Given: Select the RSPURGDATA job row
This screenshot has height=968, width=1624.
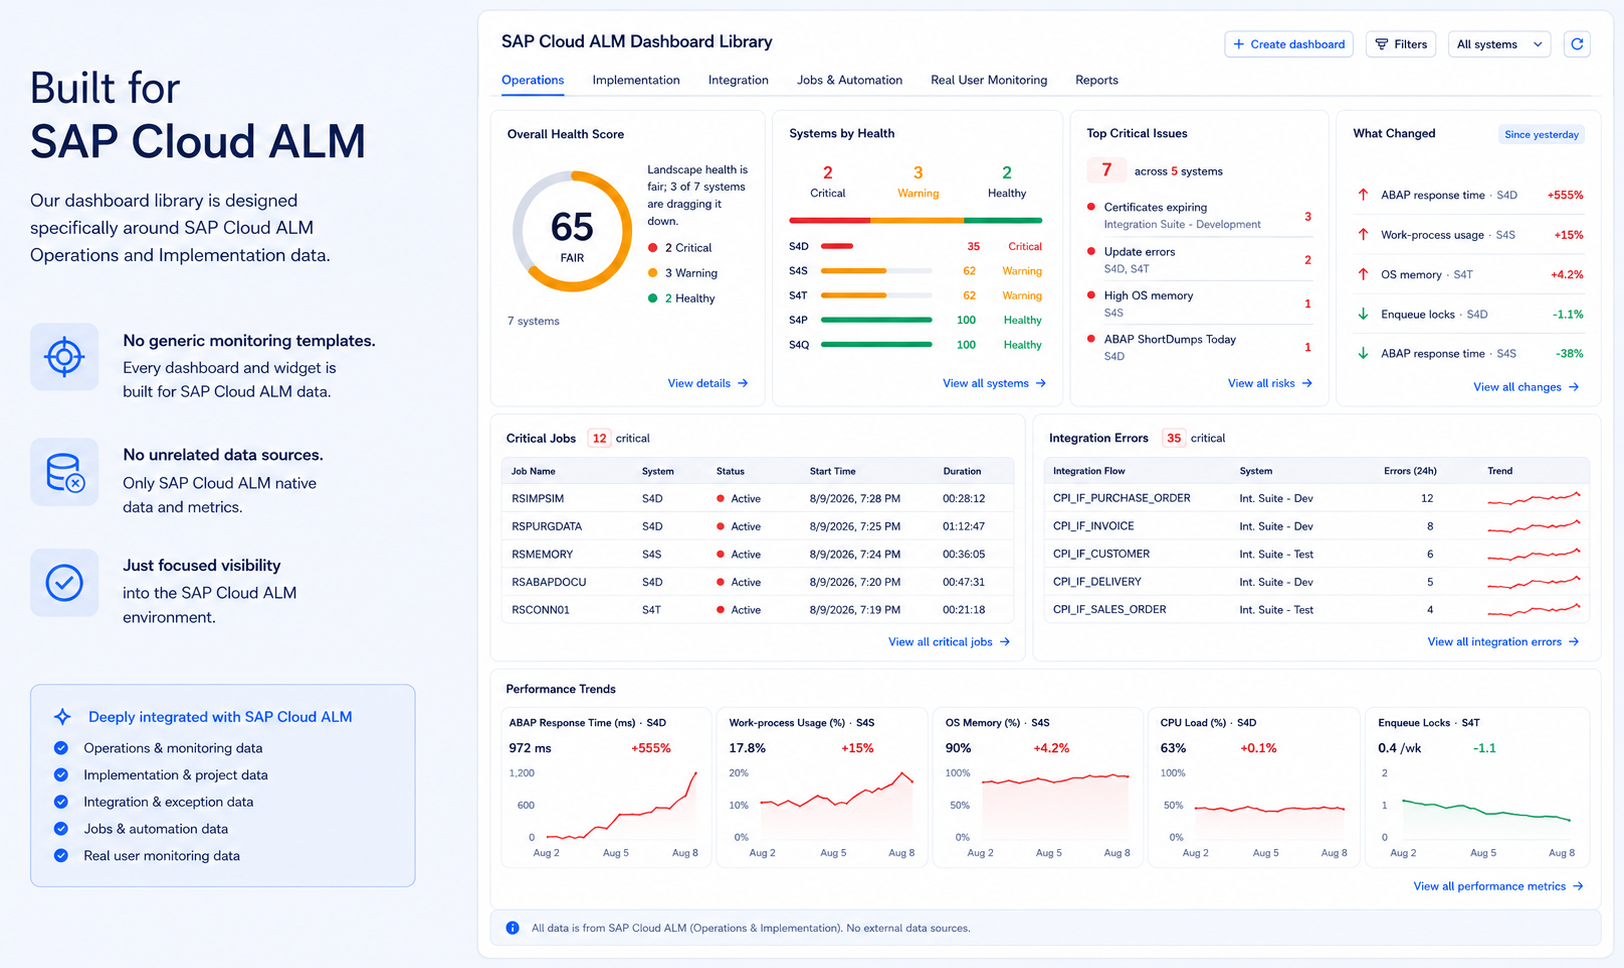Looking at the screenshot, I should (757, 526).
